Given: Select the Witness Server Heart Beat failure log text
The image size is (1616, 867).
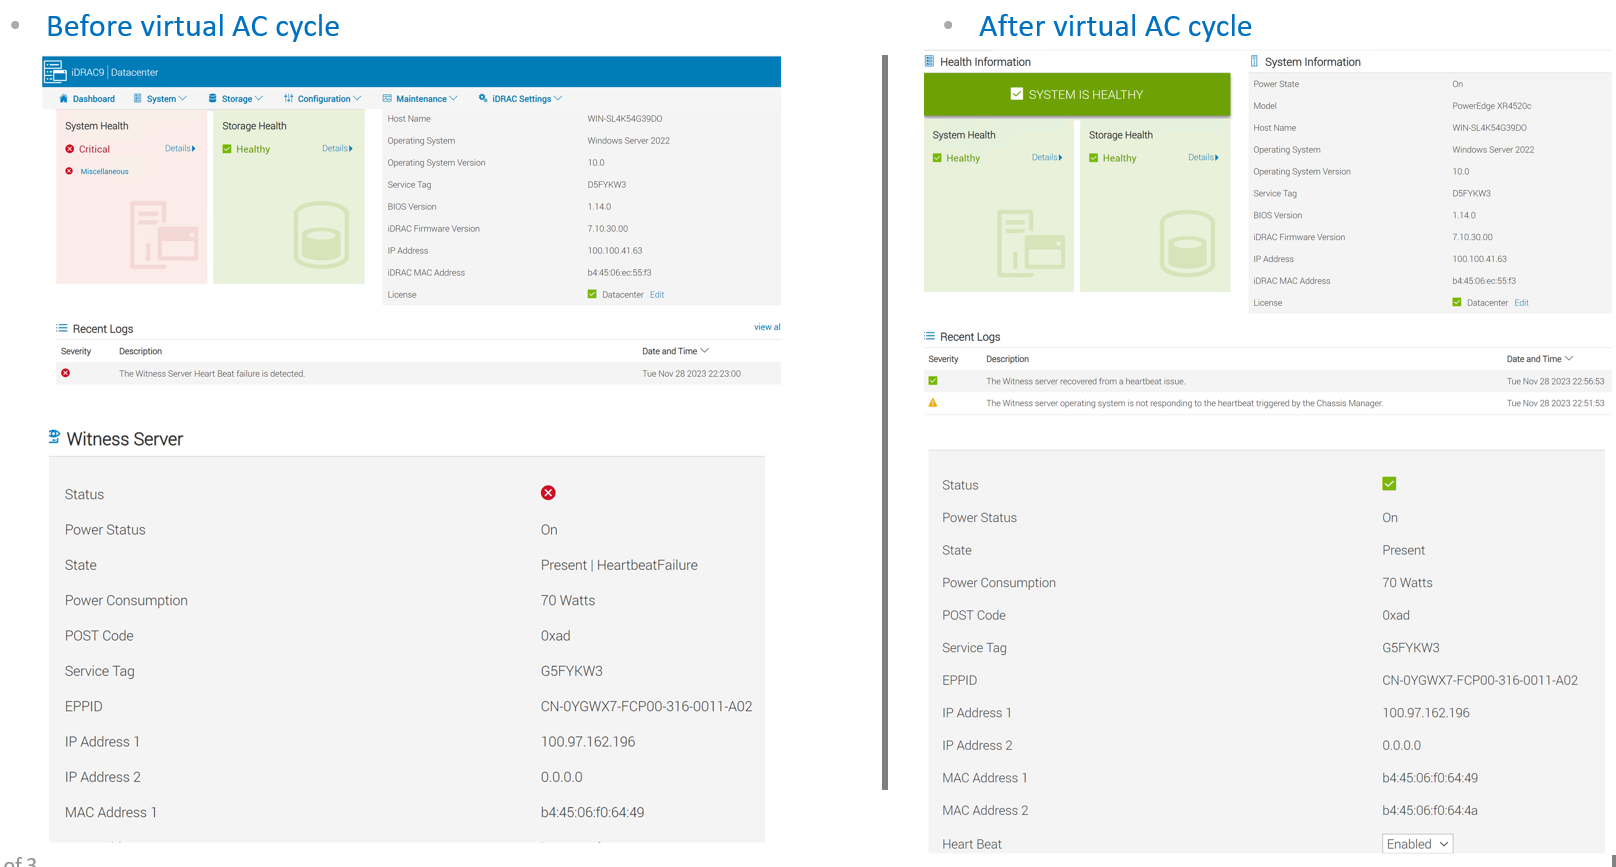Looking at the screenshot, I should tap(212, 374).
